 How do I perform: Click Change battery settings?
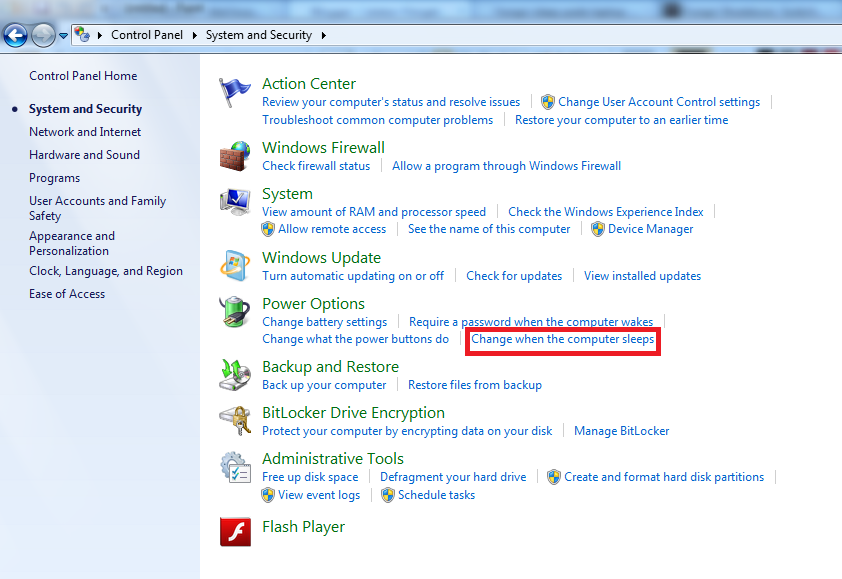[324, 322]
